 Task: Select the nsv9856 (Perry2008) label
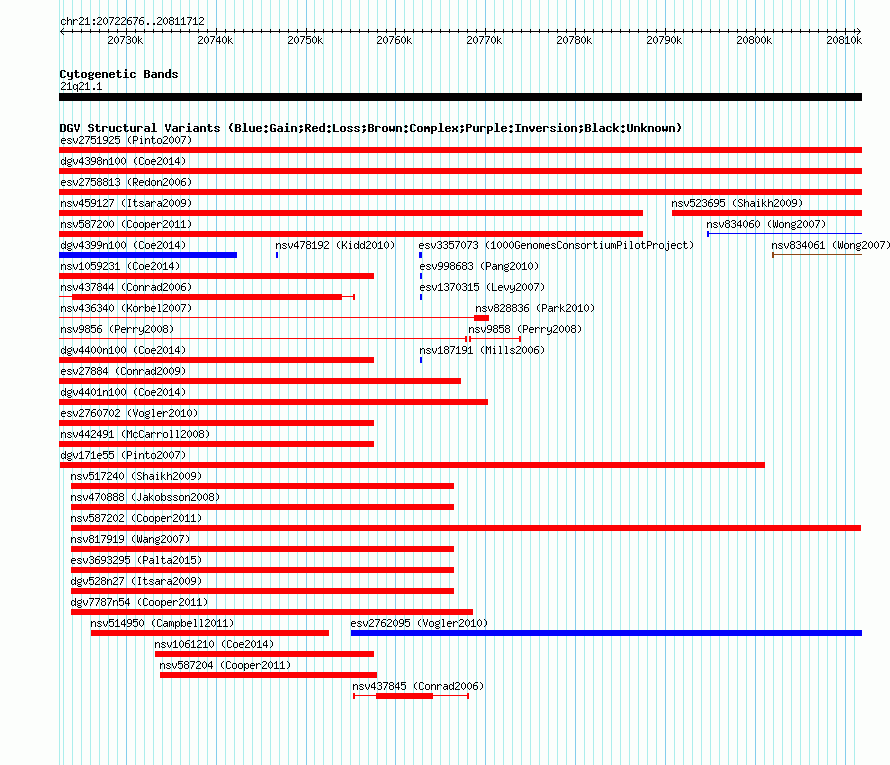tap(117, 329)
